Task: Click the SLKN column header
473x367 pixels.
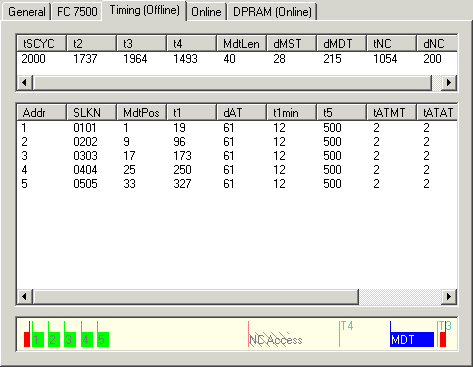Action: [x=92, y=113]
